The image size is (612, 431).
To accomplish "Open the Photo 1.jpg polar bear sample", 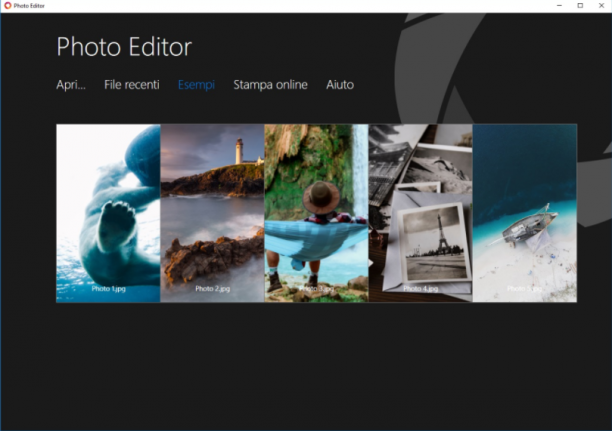I will click(108, 213).
